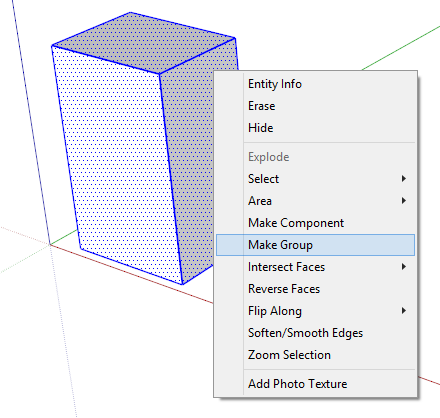This screenshot has height=418, width=440.
Task: Click the Area menu label
Action: [260, 201]
